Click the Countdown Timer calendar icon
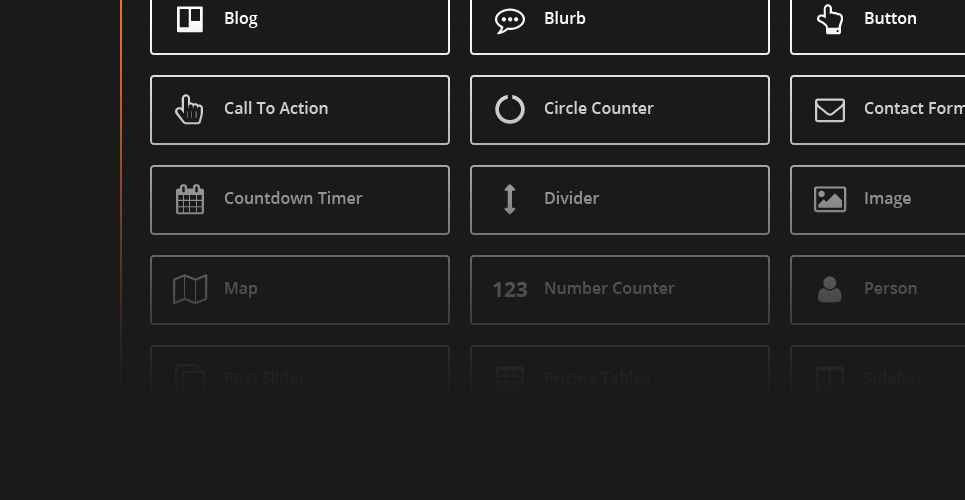Viewport: 965px width, 500px height. coord(190,199)
